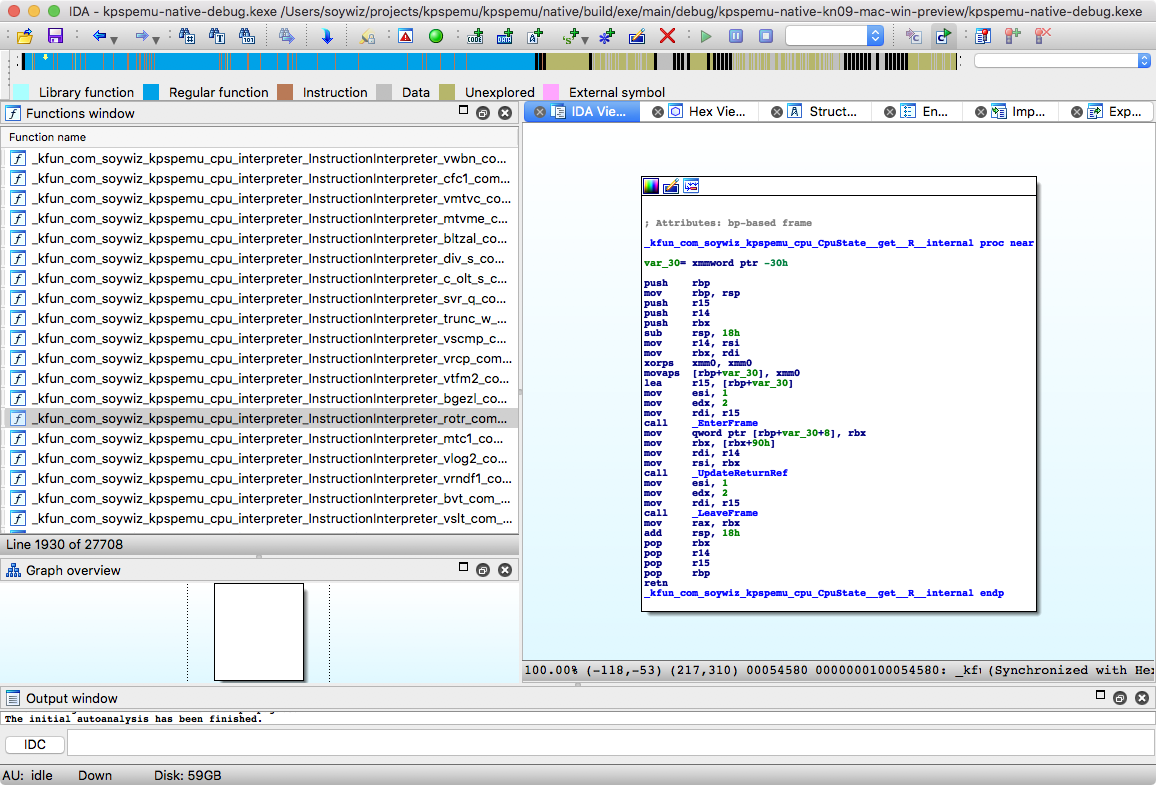Viewport: 1156px width, 785px height.
Task: Open the dropdown right of navigation band
Action: (x=1144, y=61)
